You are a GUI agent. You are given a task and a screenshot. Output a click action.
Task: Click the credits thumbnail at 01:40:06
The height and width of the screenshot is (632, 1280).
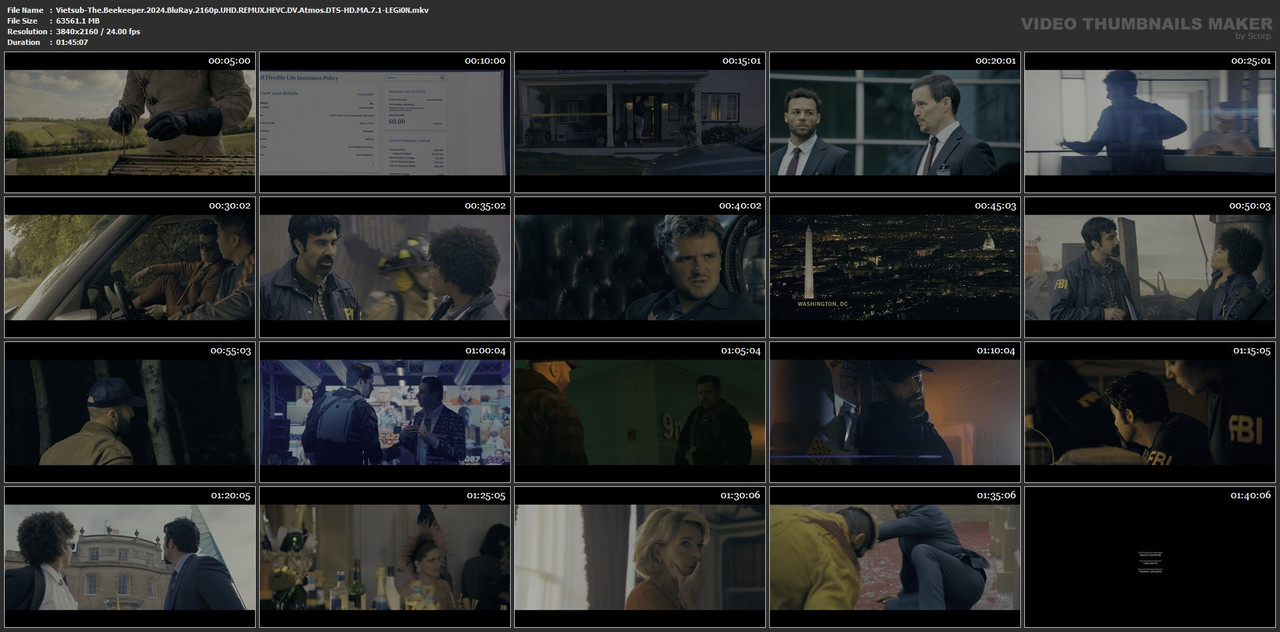[1150, 557]
